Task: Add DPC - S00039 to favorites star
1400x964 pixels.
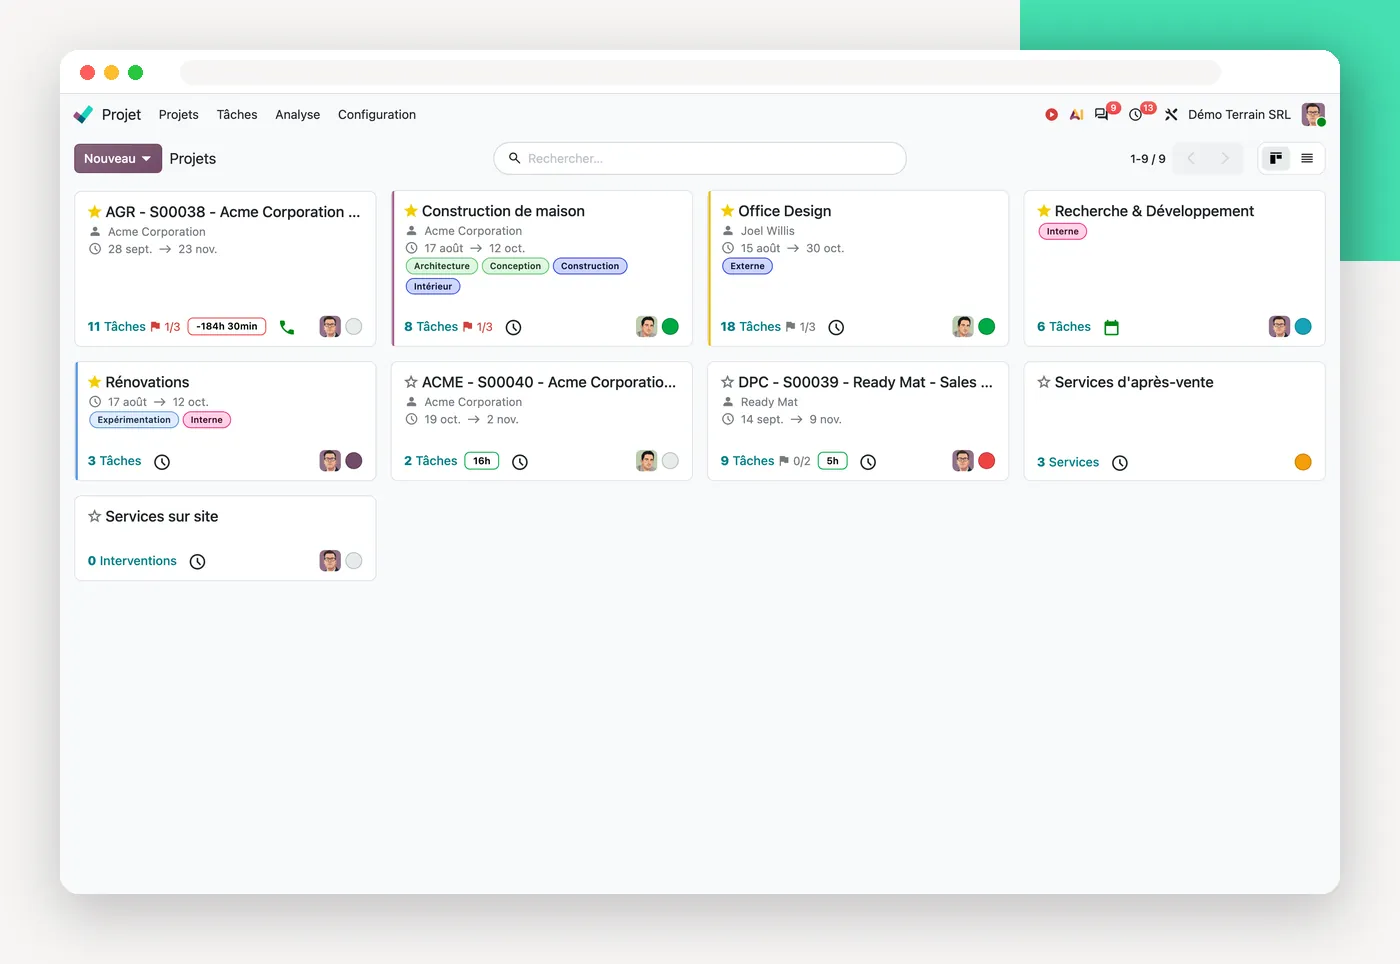Action: 727,382
